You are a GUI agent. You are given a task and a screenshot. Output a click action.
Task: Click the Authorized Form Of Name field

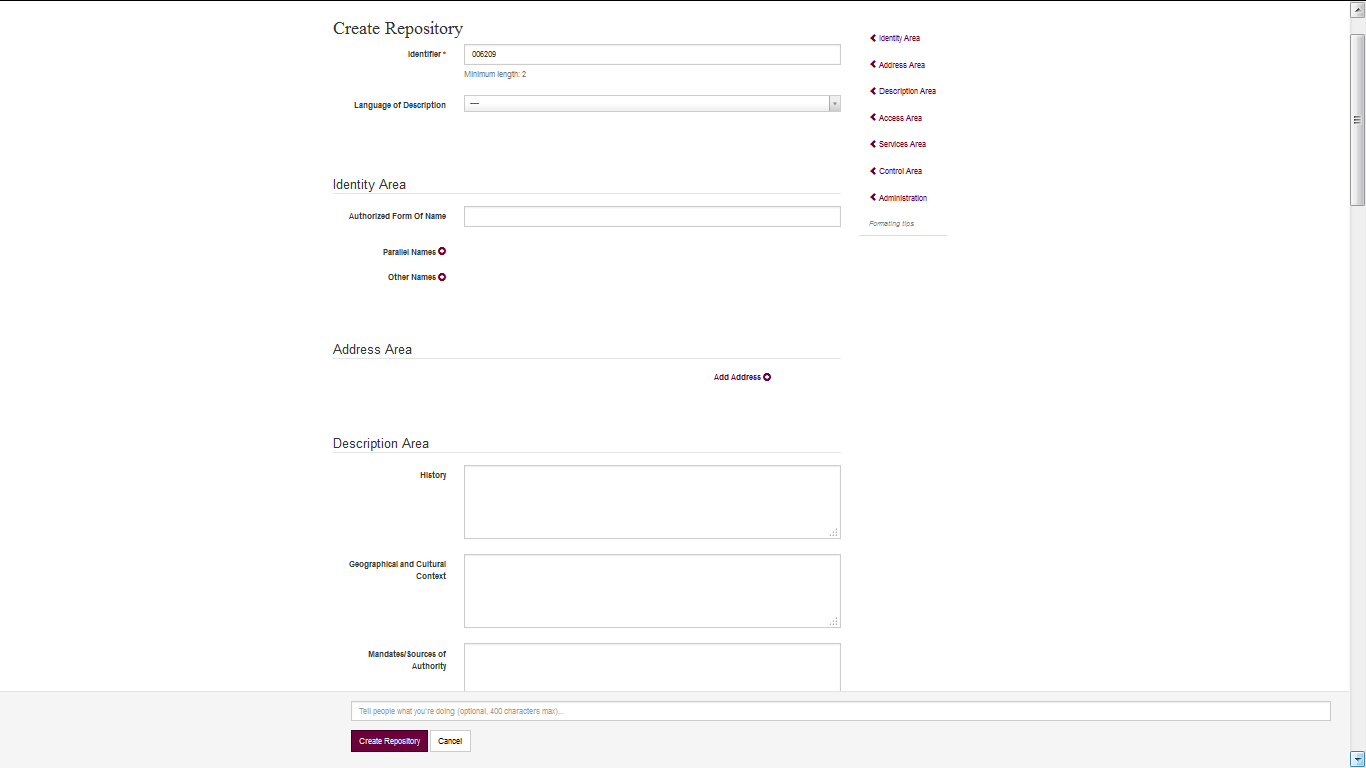(650, 216)
